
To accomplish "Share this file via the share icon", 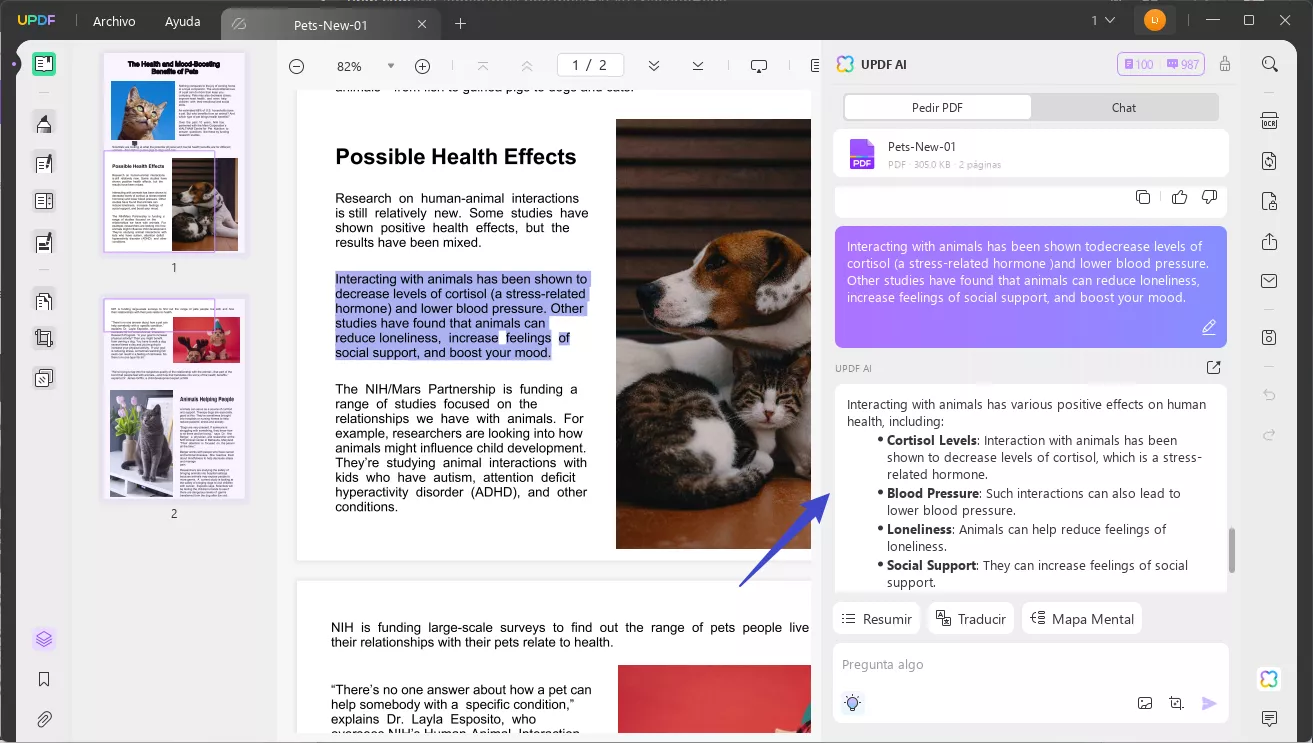I will coord(1270,242).
